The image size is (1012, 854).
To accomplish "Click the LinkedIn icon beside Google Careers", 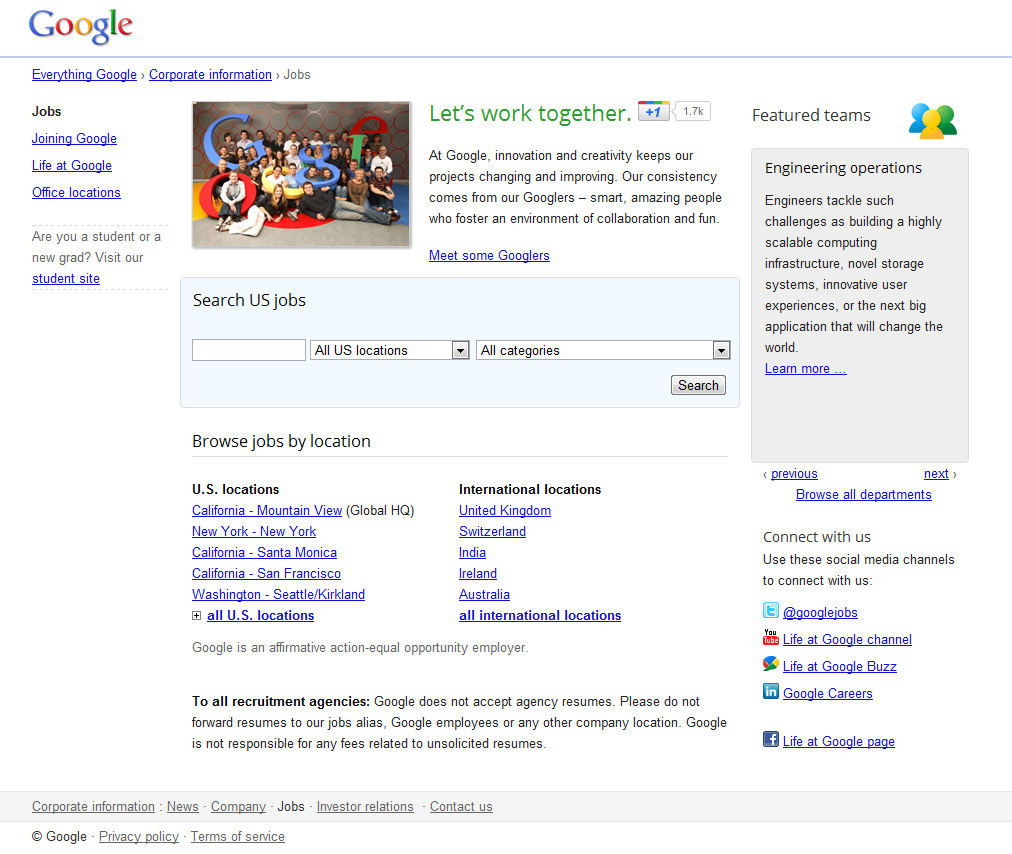I will [771, 691].
